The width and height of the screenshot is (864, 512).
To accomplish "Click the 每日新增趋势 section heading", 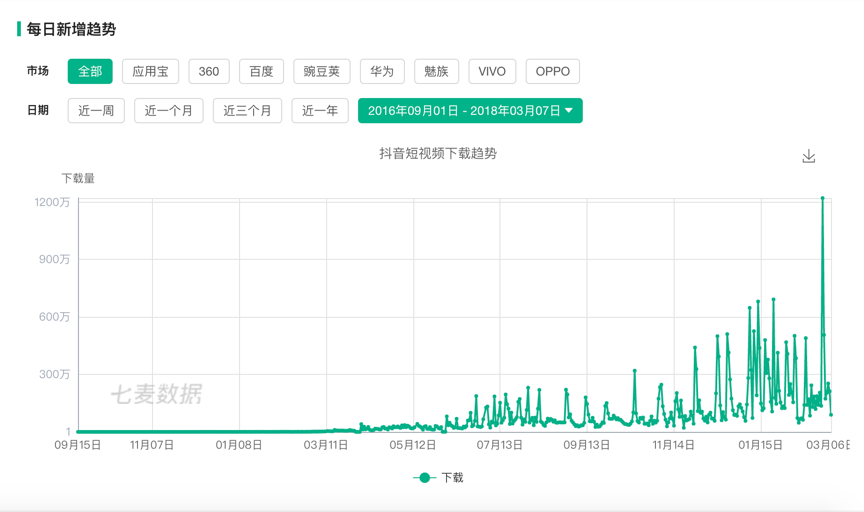I will click(x=71, y=29).
